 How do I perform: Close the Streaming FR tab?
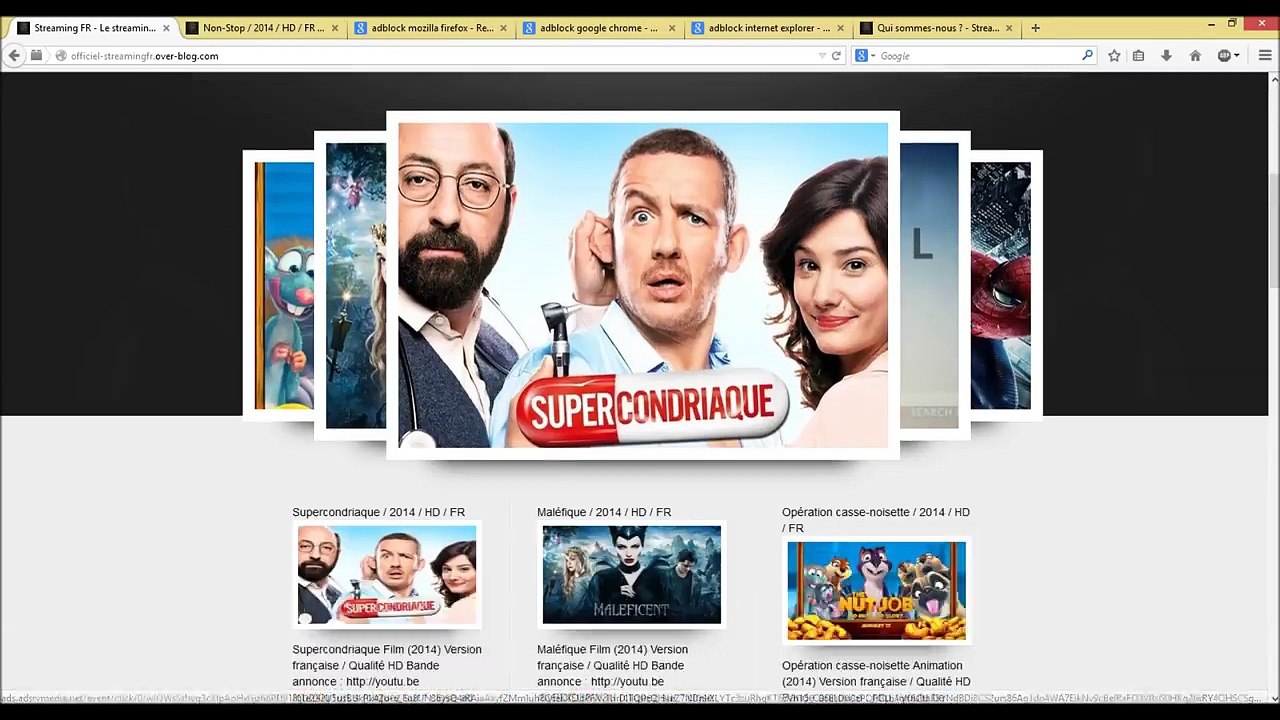tap(166, 28)
